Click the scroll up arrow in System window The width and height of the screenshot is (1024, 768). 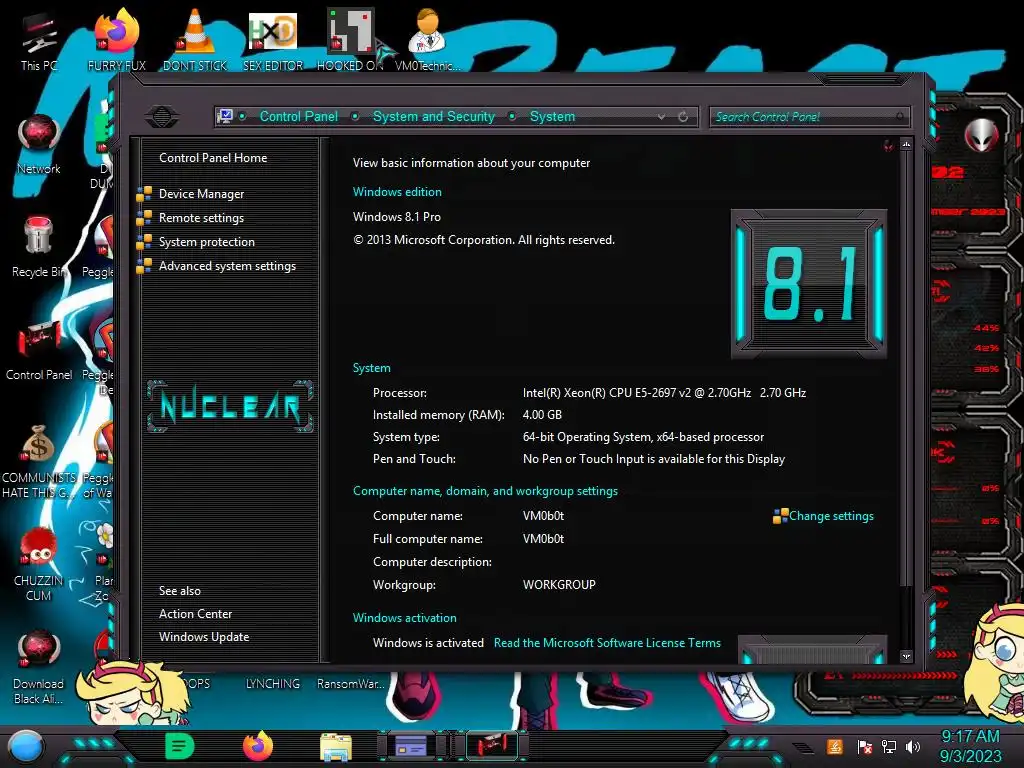[x=906, y=144]
